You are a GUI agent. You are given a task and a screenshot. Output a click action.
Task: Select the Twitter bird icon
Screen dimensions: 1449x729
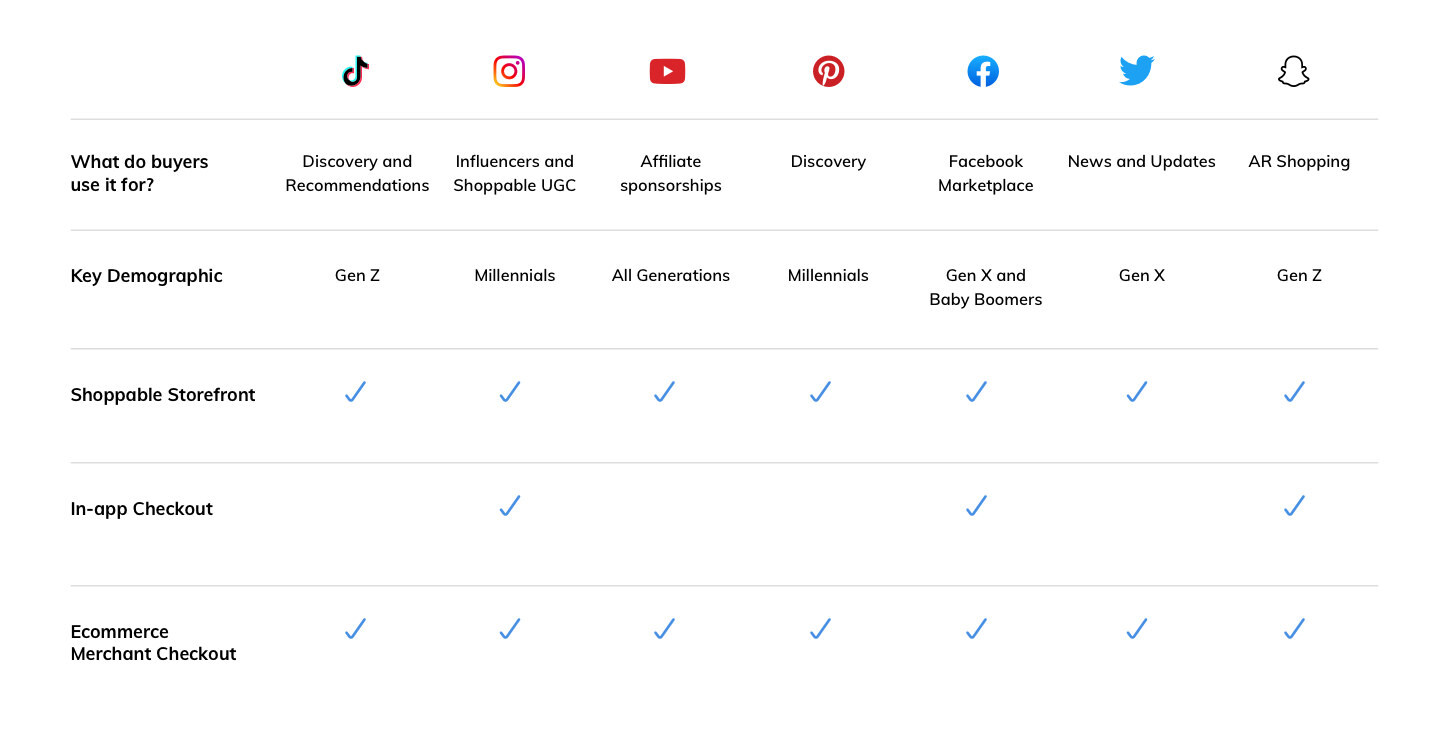1137,71
